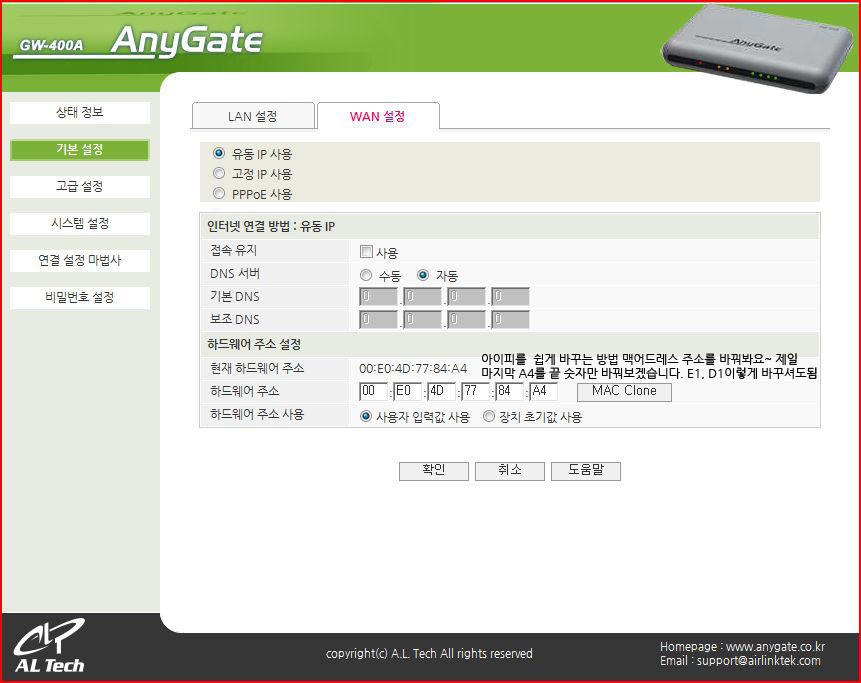861x683 pixels.
Task: Set DNS 서버 to 자동
Action: tap(422, 275)
